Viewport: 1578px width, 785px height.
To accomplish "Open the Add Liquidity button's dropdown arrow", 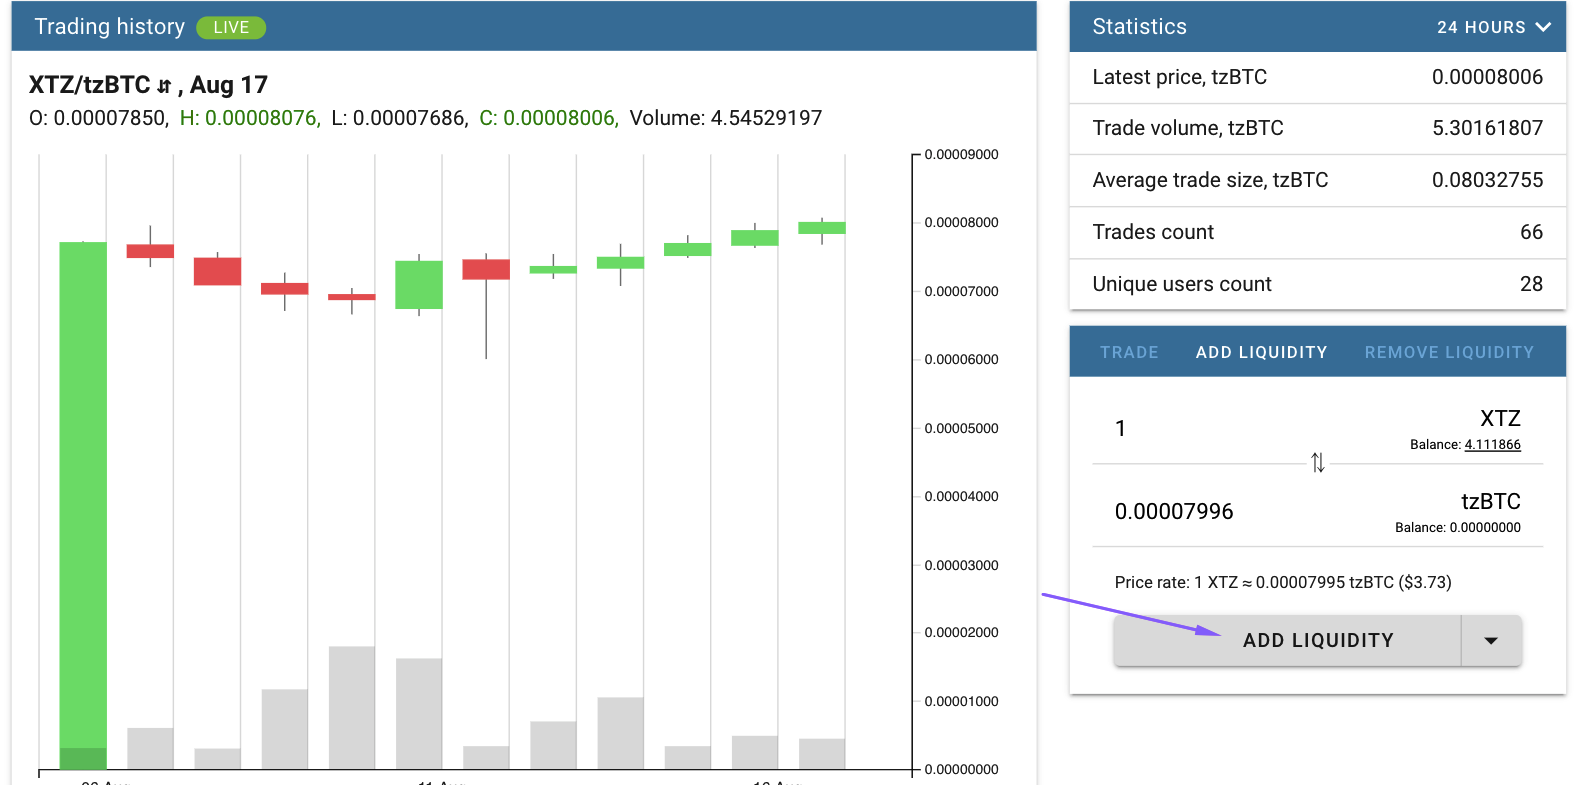I will tap(1491, 641).
